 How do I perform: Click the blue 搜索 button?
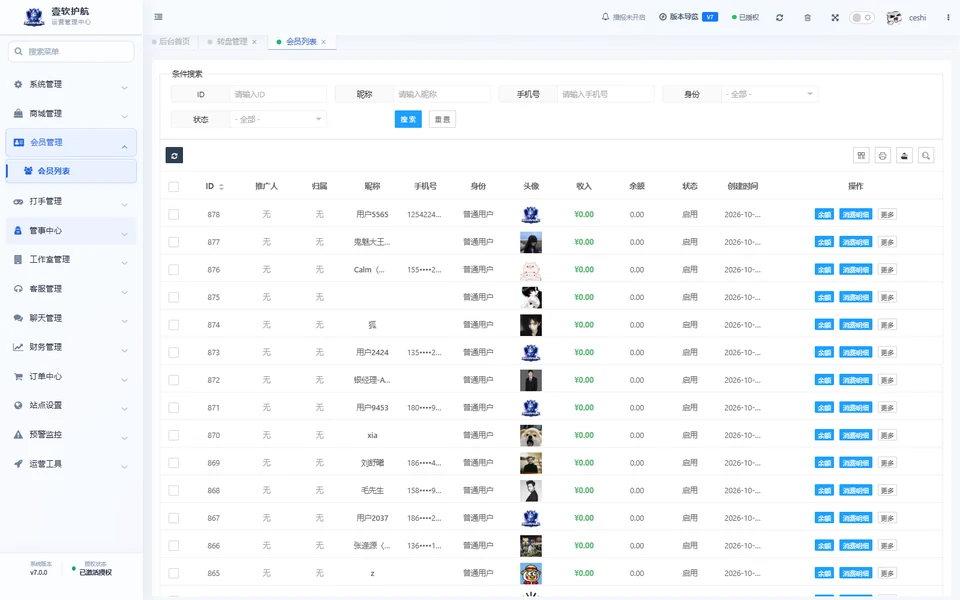tap(408, 119)
